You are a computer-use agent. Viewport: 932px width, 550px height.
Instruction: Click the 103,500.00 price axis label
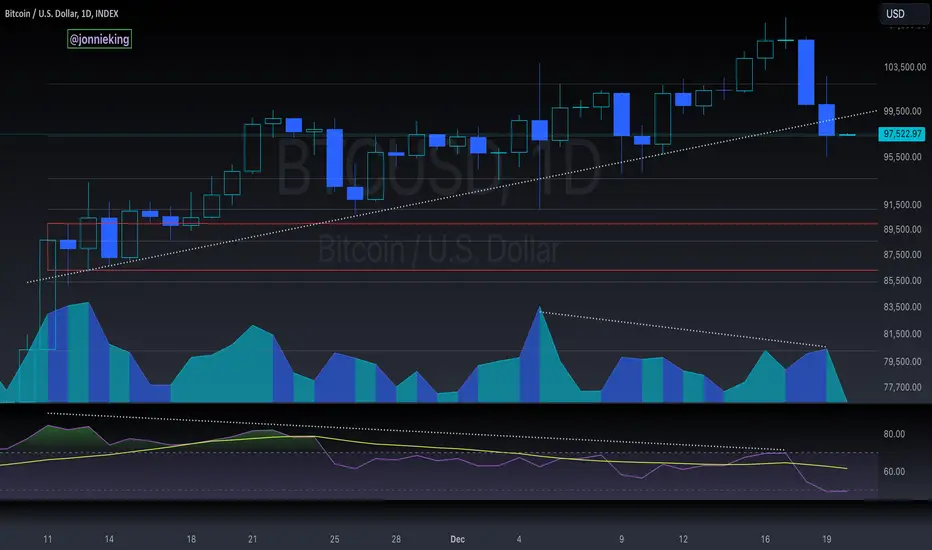(x=904, y=67)
